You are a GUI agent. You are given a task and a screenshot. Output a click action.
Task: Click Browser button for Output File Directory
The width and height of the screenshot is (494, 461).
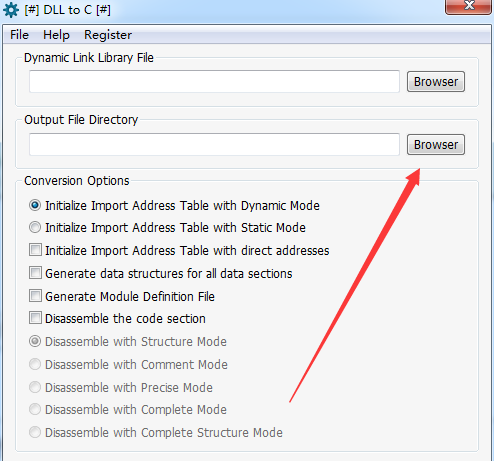click(x=436, y=145)
